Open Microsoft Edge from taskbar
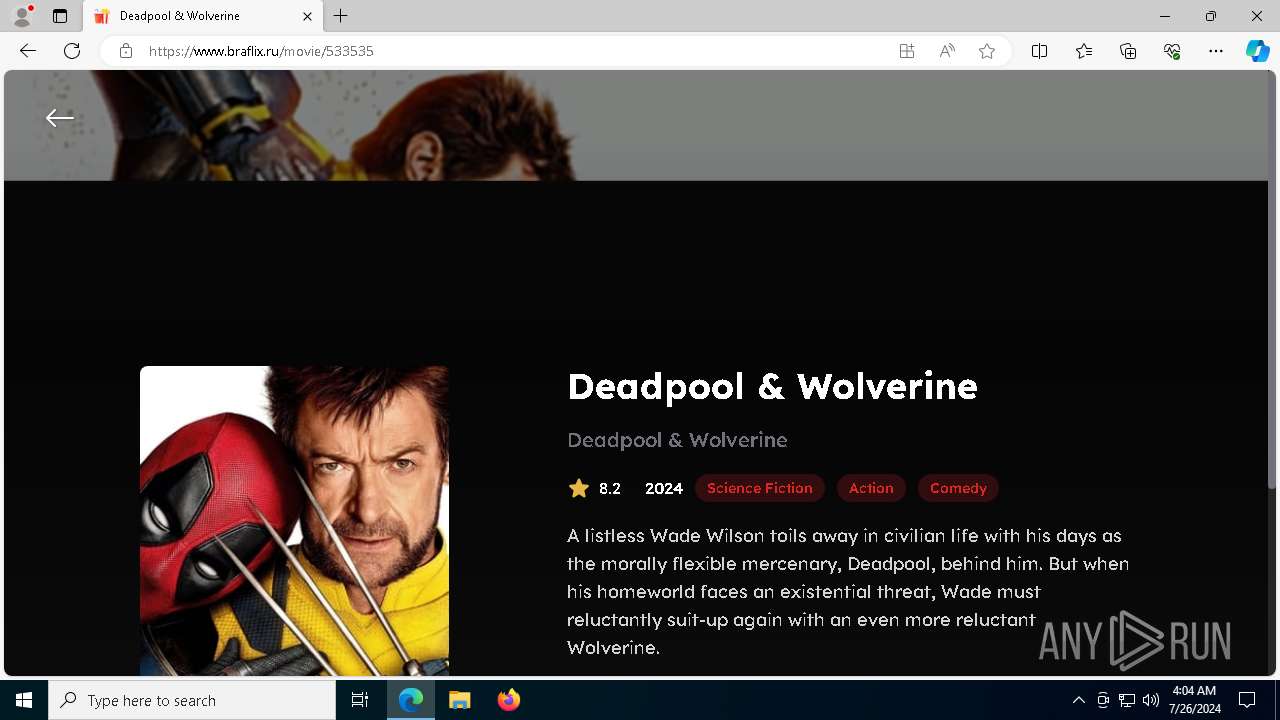The height and width of the screenshot is (720, 1280). pos(411,700)
